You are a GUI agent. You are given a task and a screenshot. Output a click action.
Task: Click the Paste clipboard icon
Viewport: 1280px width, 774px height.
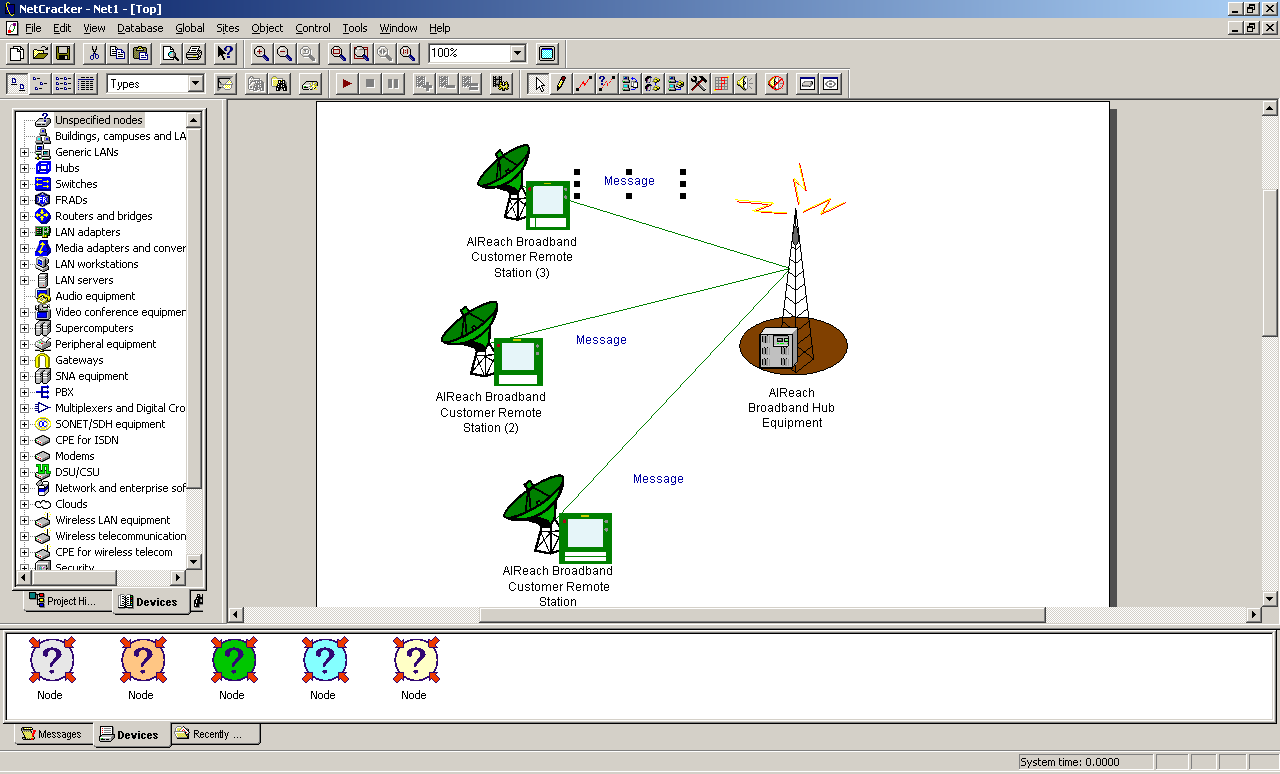140,53
